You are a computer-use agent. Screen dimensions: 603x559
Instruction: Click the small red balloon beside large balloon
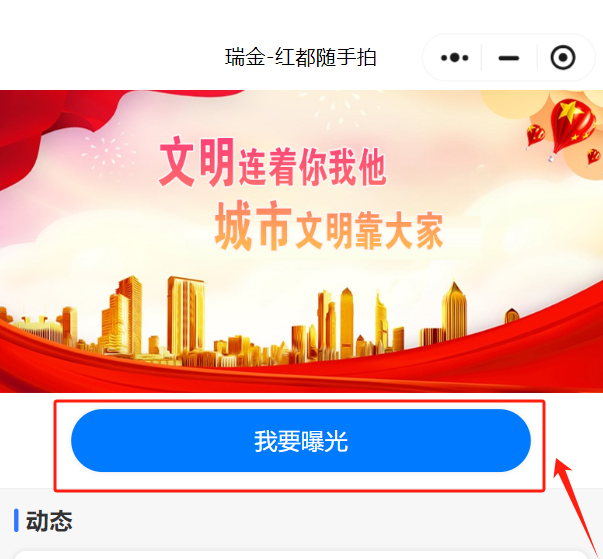click(535, 136)
